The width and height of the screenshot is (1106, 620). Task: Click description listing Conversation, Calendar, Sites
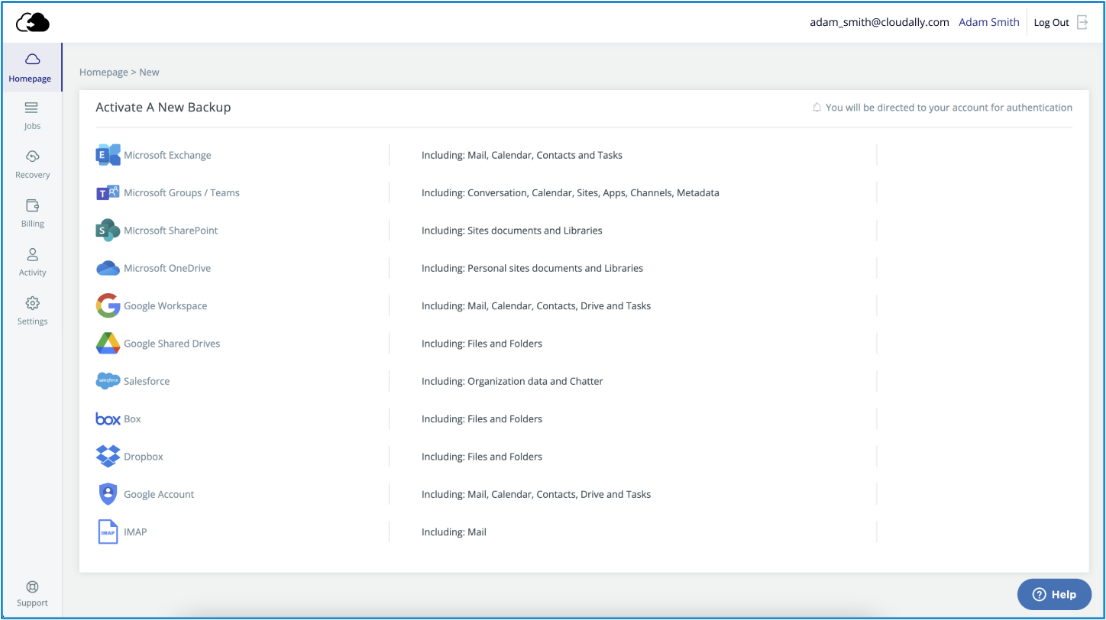(570, 193)
